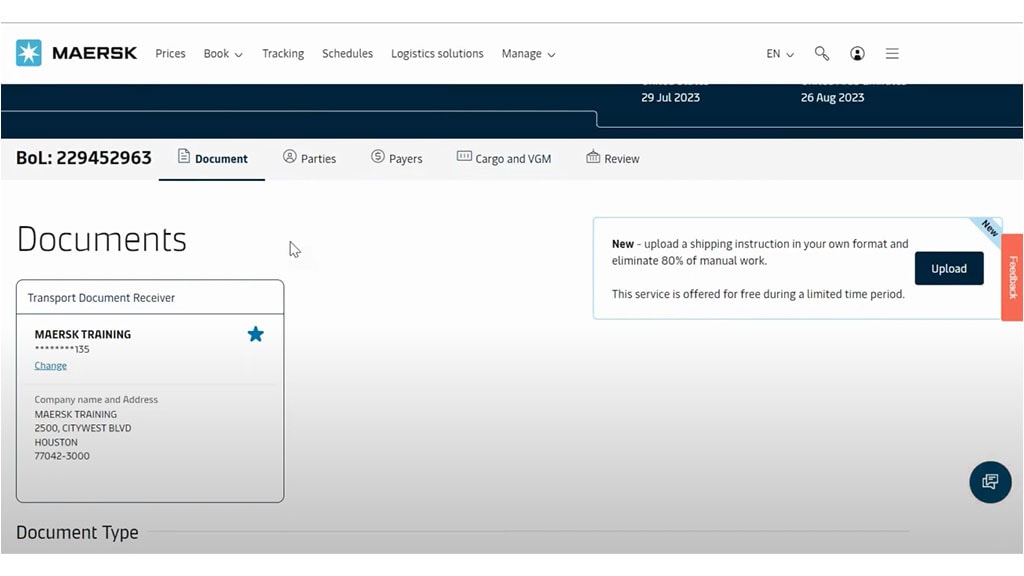Toggle the favorite star on MAERSK TRAINING
The width and height of the screenshot is (1024, 576).
(x=256, y=334)
